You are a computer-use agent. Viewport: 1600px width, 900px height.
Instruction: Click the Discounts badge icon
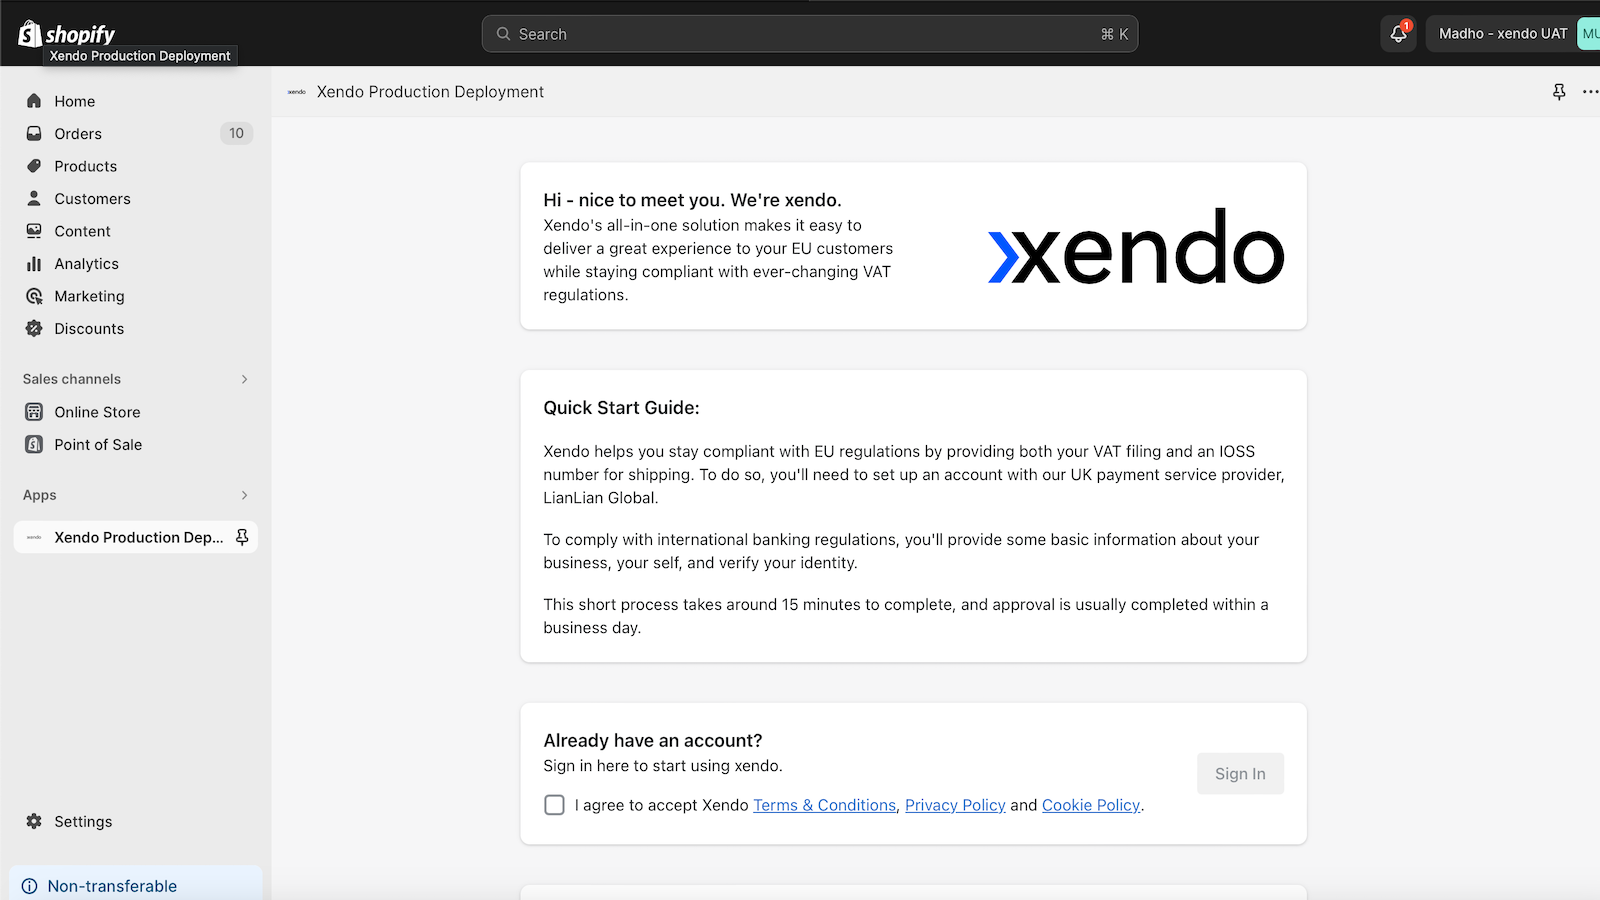[34, 329]
